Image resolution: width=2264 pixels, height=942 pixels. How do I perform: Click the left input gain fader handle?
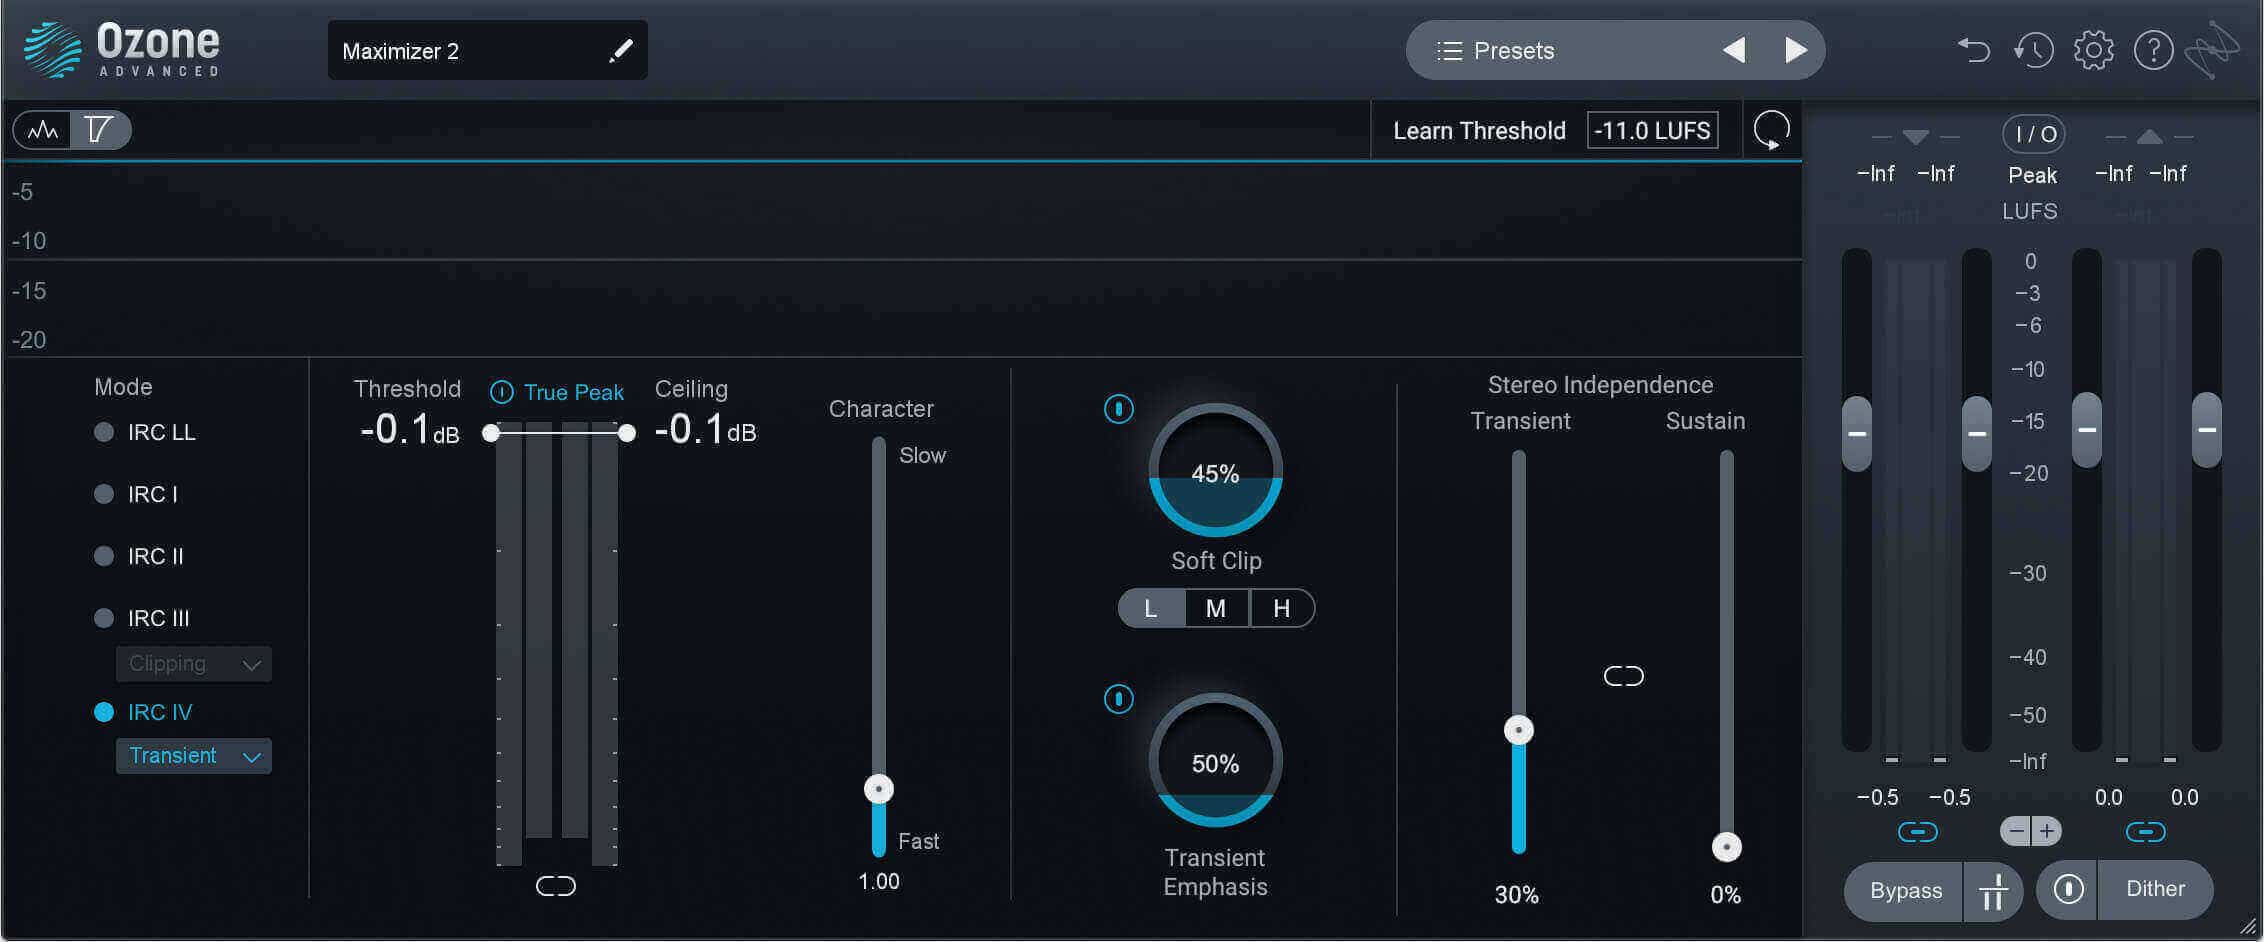click(x=1857, y=433)
